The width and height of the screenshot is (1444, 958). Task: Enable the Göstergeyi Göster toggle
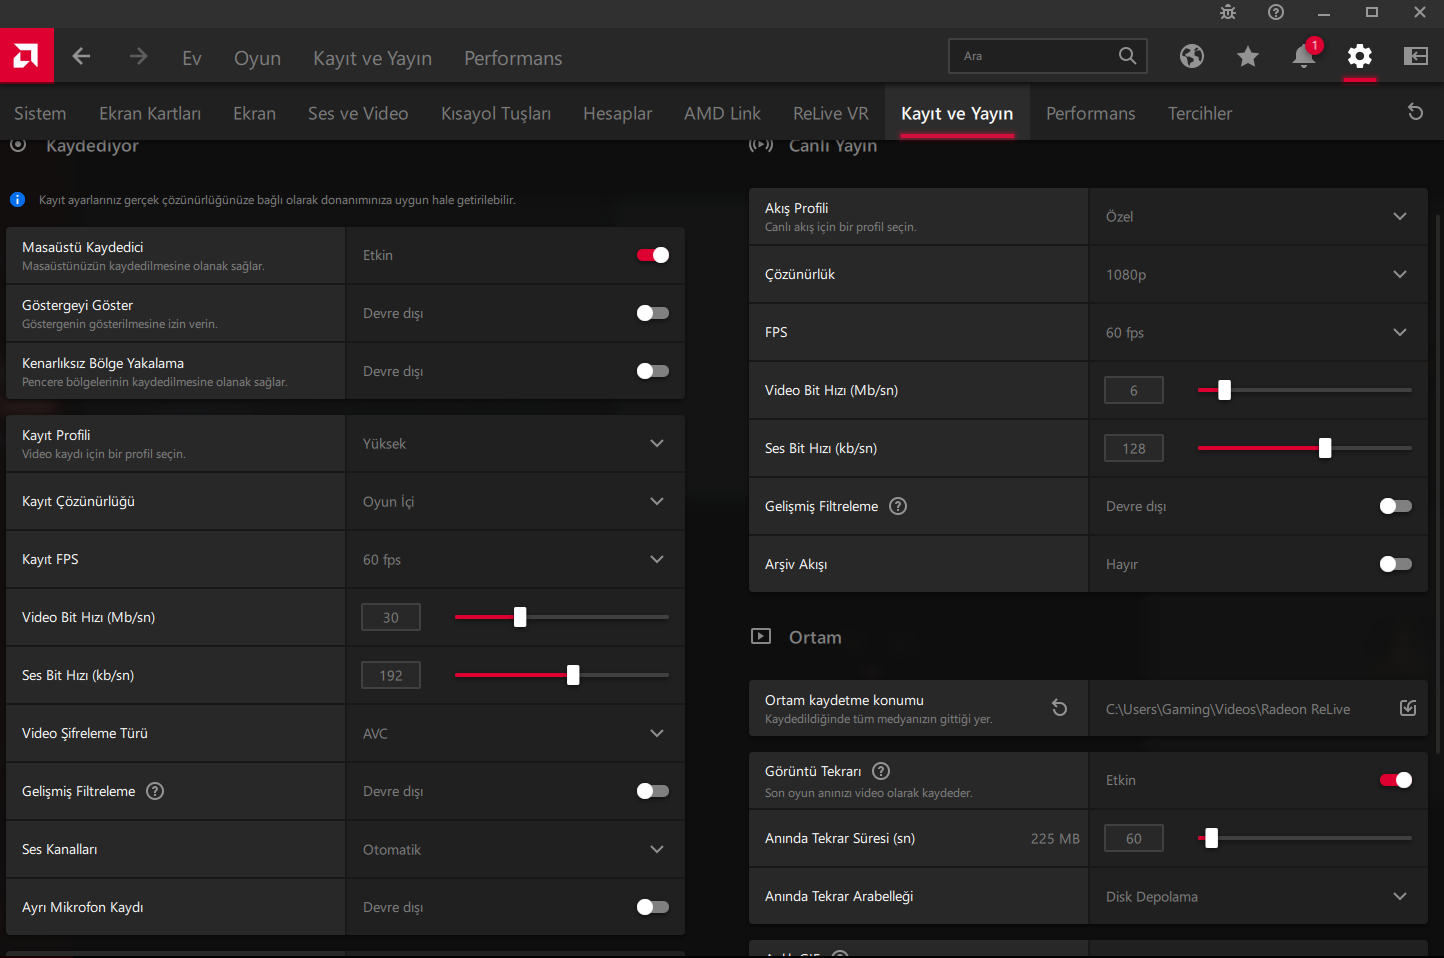coord(652,313)
